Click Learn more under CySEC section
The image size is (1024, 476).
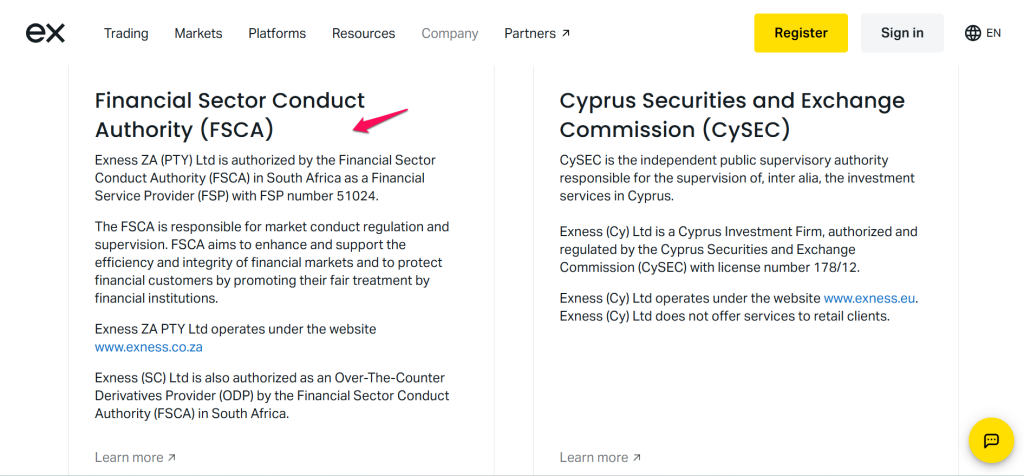[594, 458]
